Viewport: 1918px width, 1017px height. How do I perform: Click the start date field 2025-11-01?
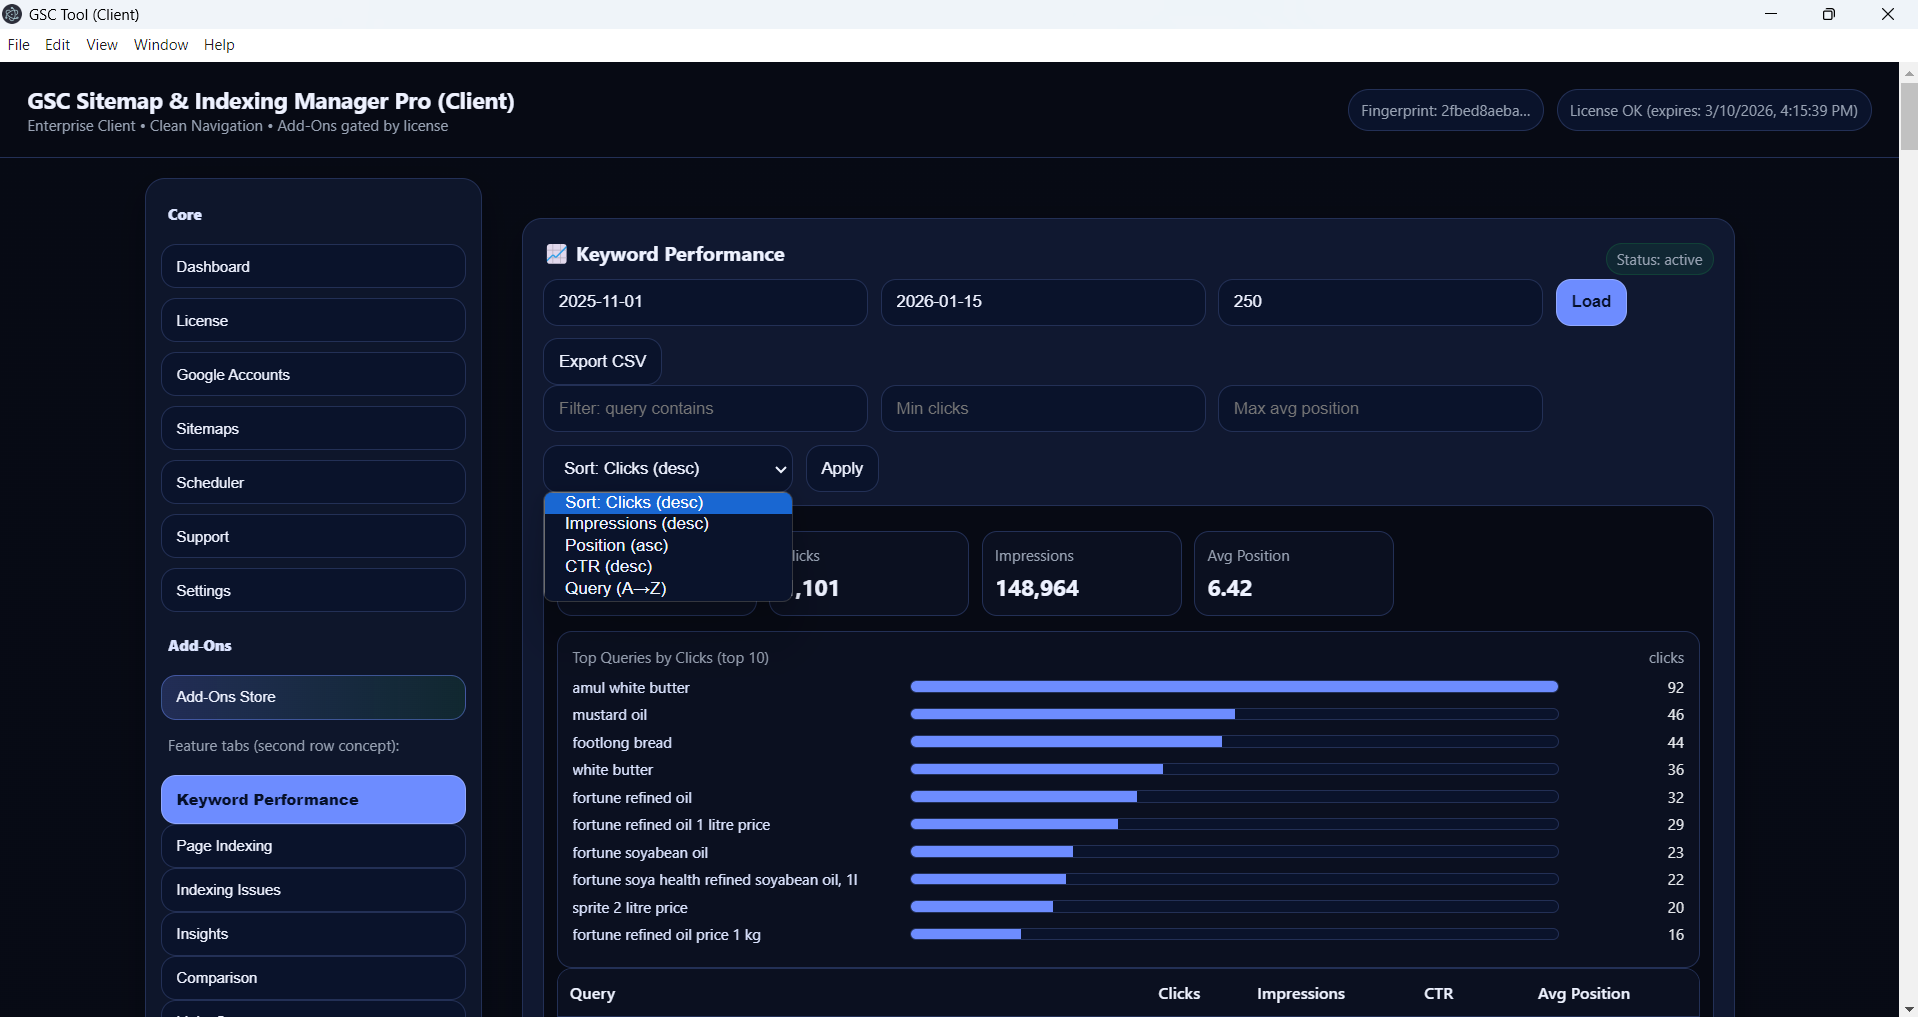[x=704, y=302]
